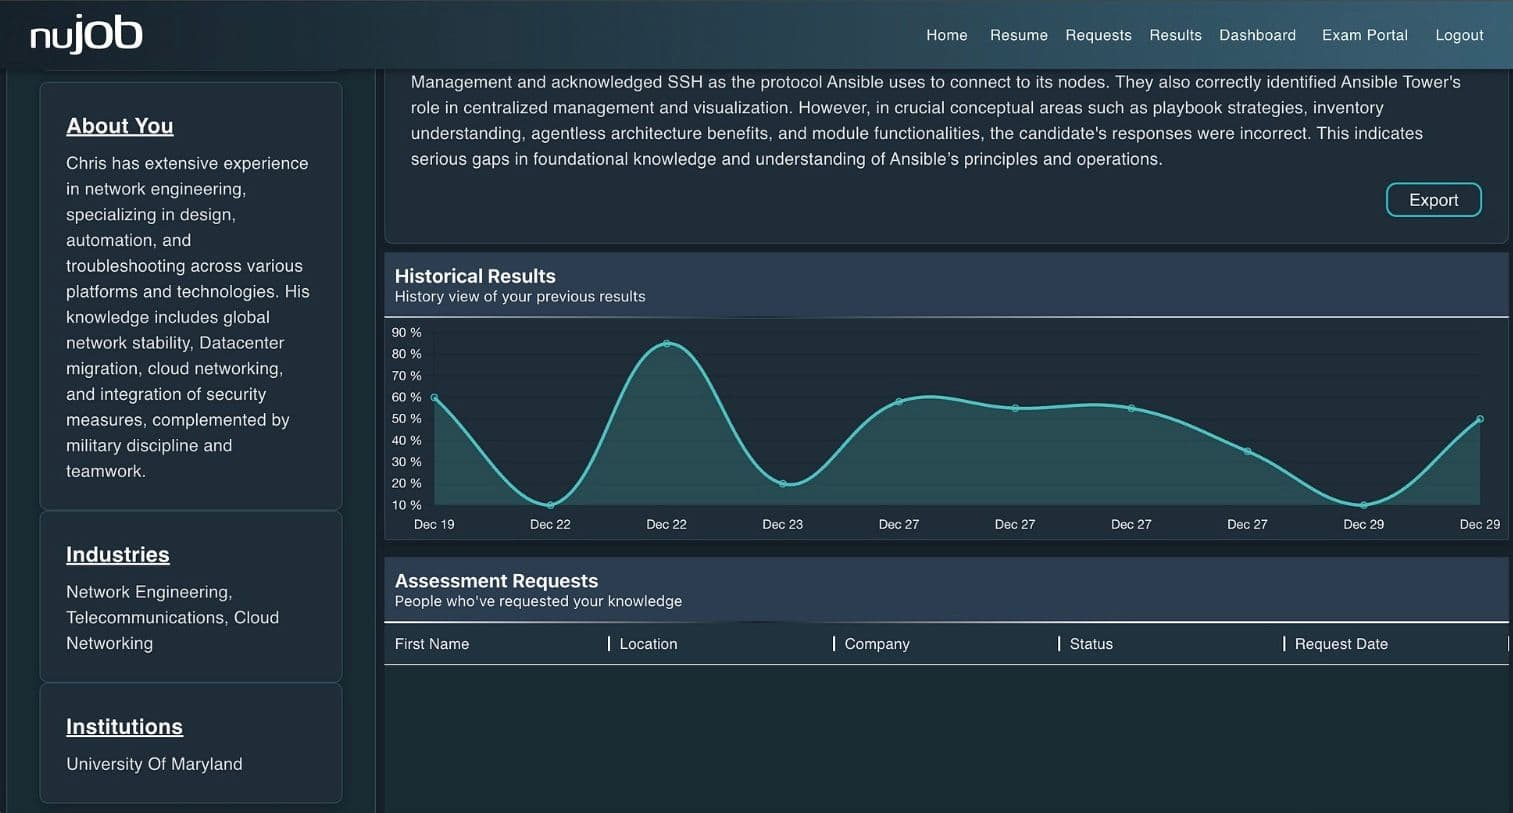Image resolution: width=1513 pixels, height=813 pixels.
Task: Sort the table by Status column
Action: [x=1091, y=644]
